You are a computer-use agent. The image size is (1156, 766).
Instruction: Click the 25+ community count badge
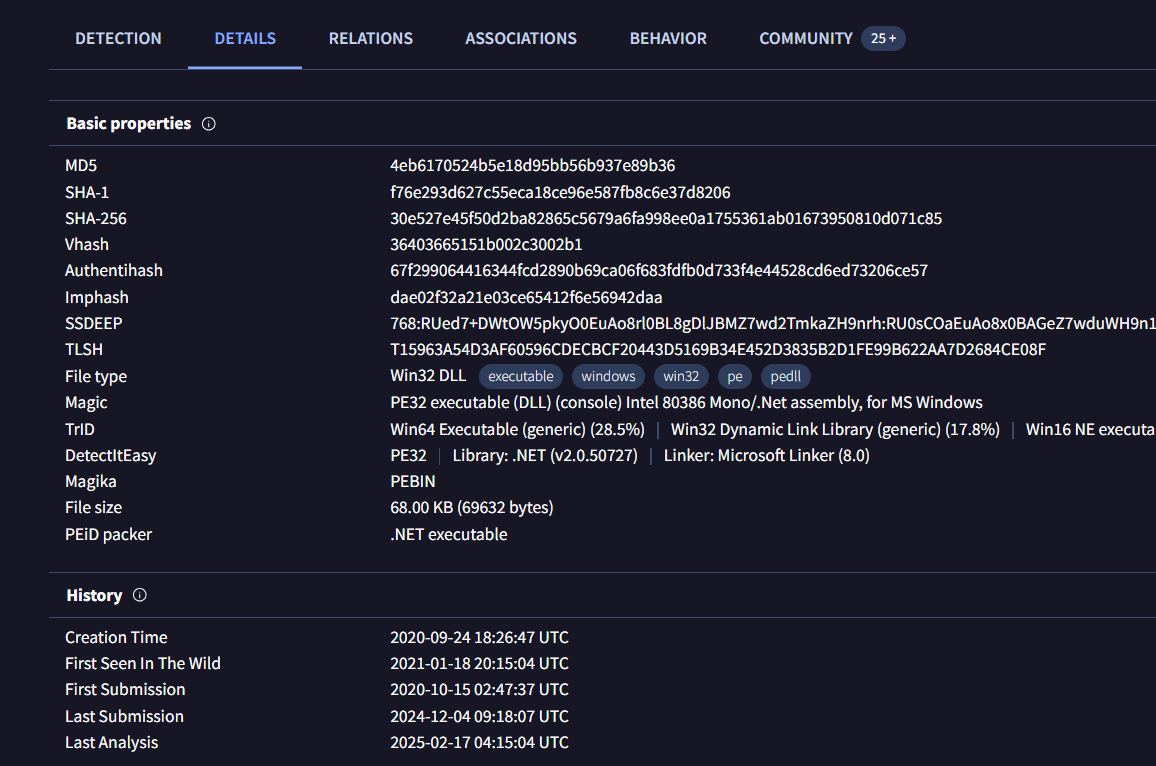coord(883,38)
